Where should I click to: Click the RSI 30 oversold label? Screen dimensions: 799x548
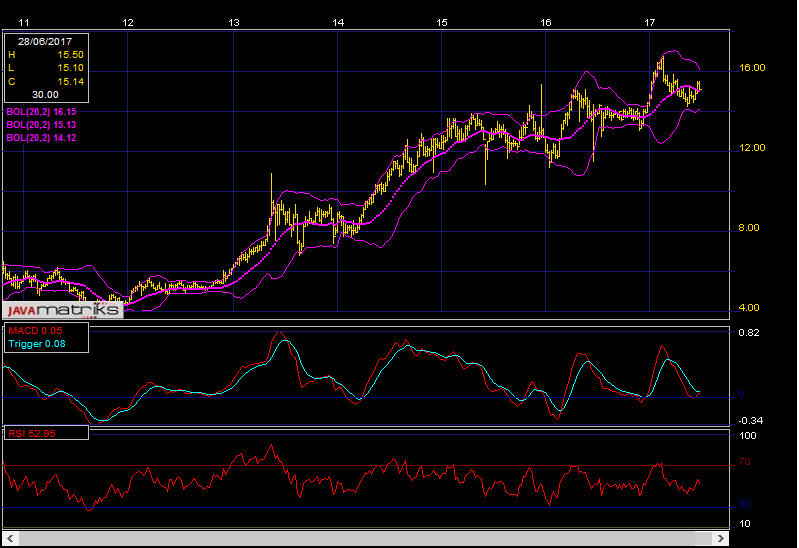tap(744, 504)
